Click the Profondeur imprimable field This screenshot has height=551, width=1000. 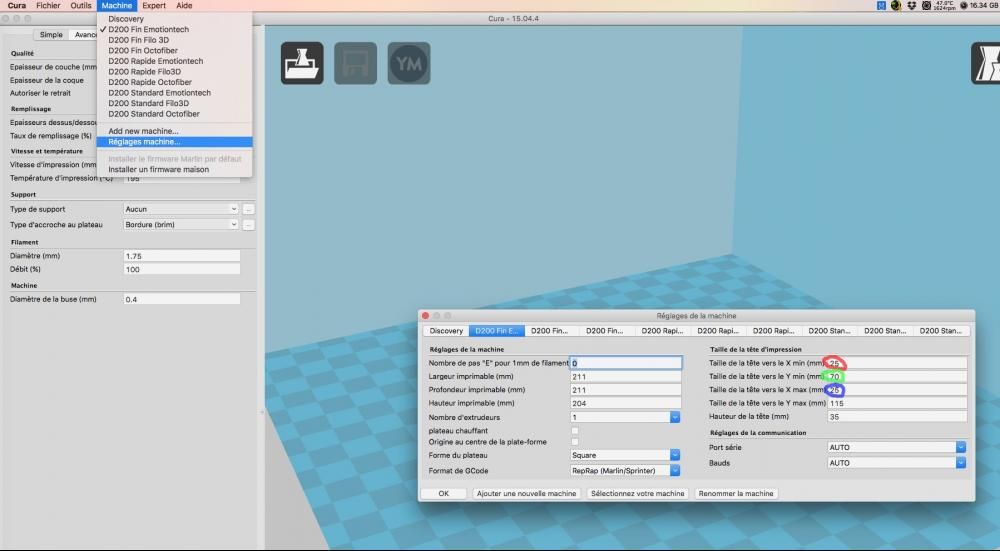[x=626, y=390]
